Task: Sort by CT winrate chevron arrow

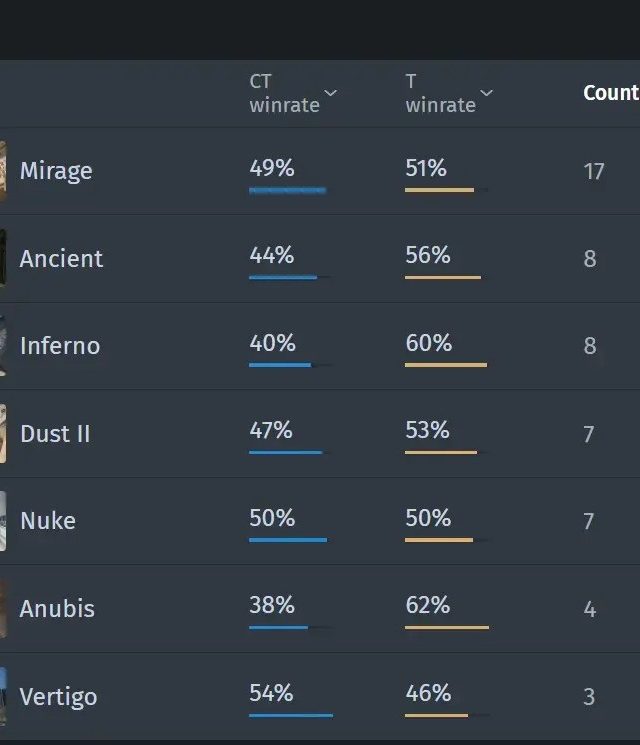Action: coord(331,94)
